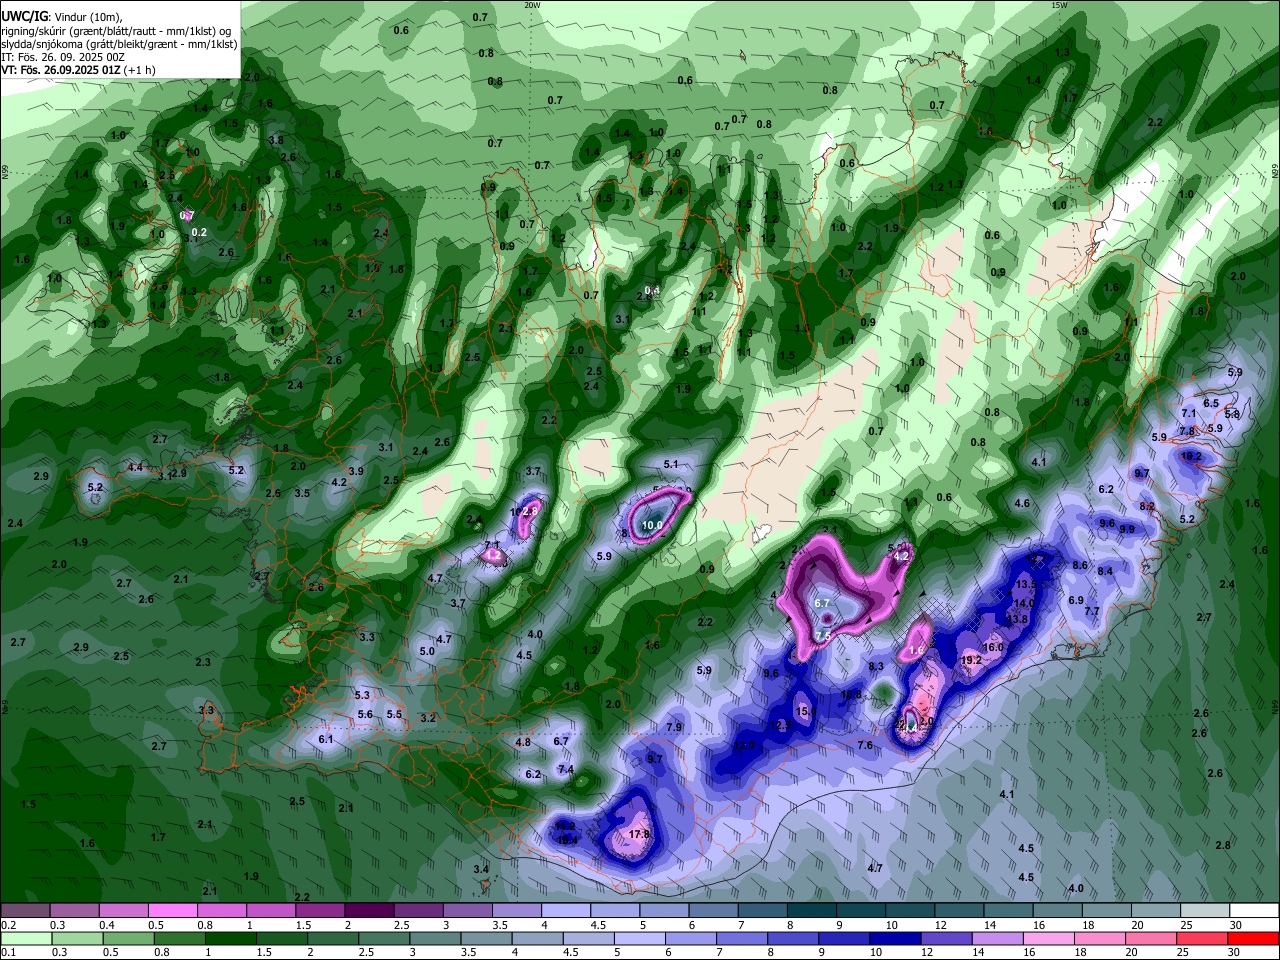1280x960 pixels.
Task: Click the bright pink upper swatch labeled 0.5
Action: 172,910
